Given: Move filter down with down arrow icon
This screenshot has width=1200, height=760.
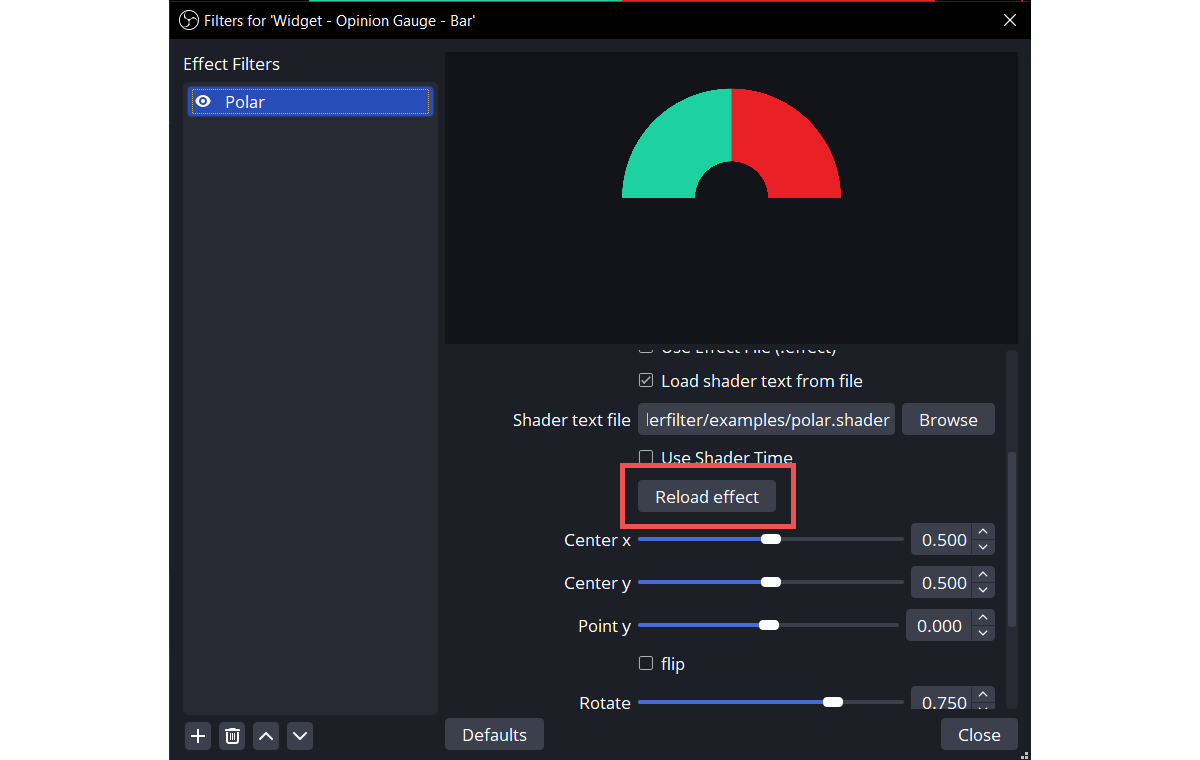Looking at the screenshot, I should point(300,736).
